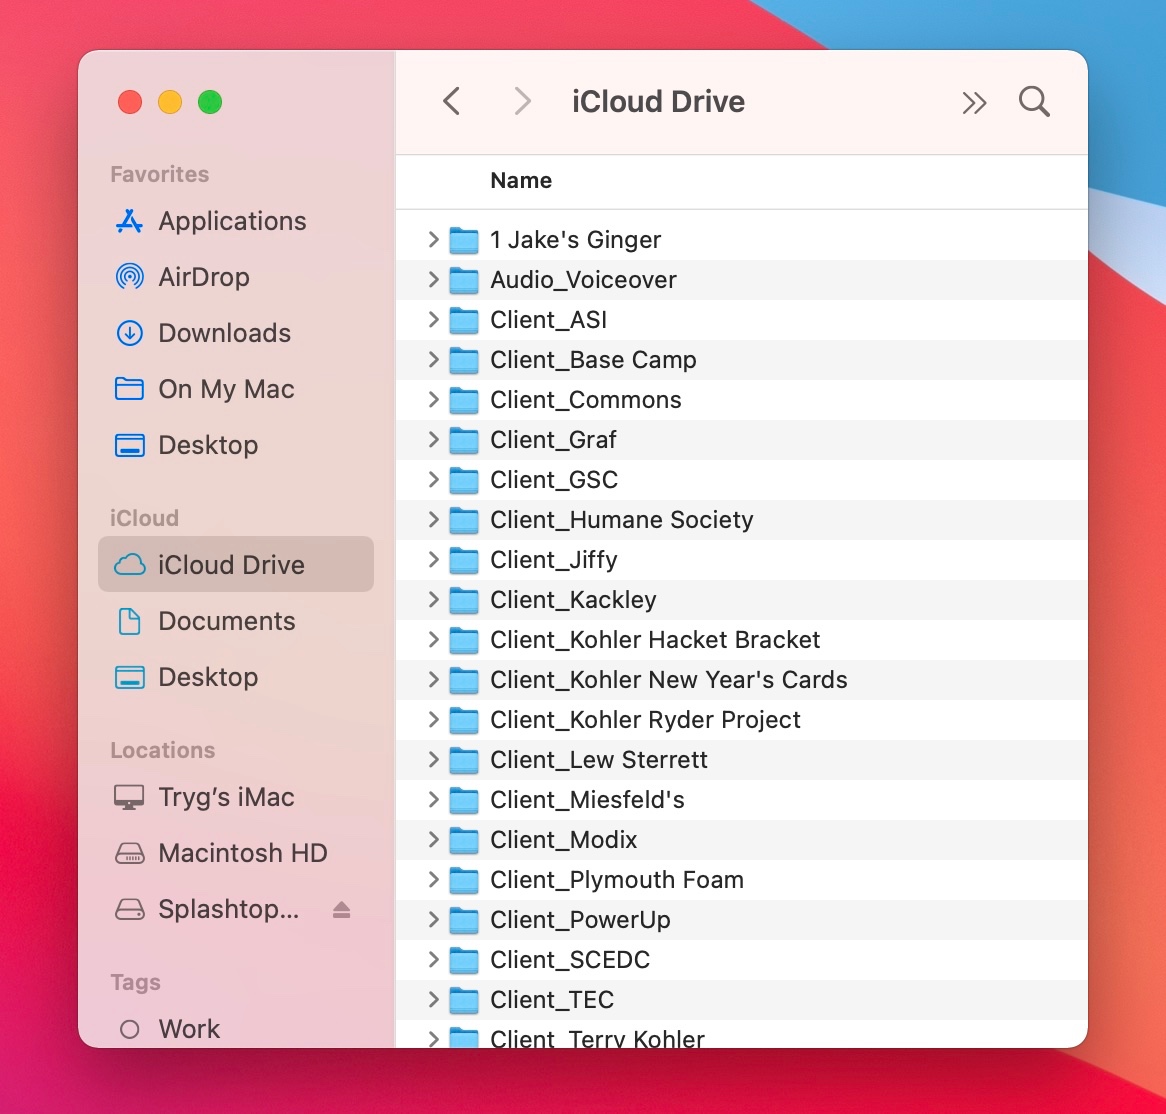1166x1114 pixels.
Task: Click the Splashtop disk icon
Action: 129,909
